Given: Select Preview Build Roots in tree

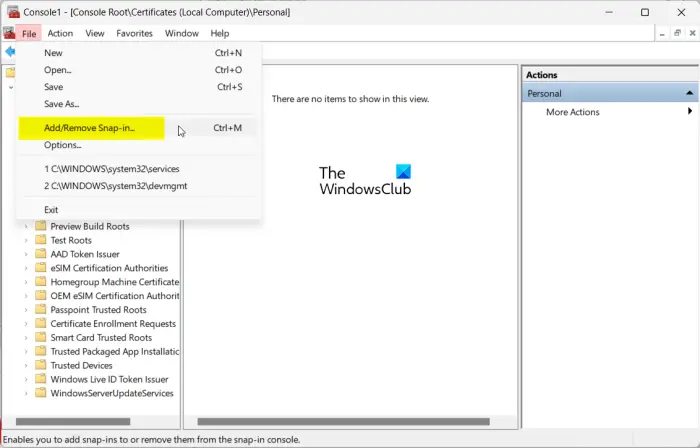Looking at the screenshot, I should [x=90, y=226].
